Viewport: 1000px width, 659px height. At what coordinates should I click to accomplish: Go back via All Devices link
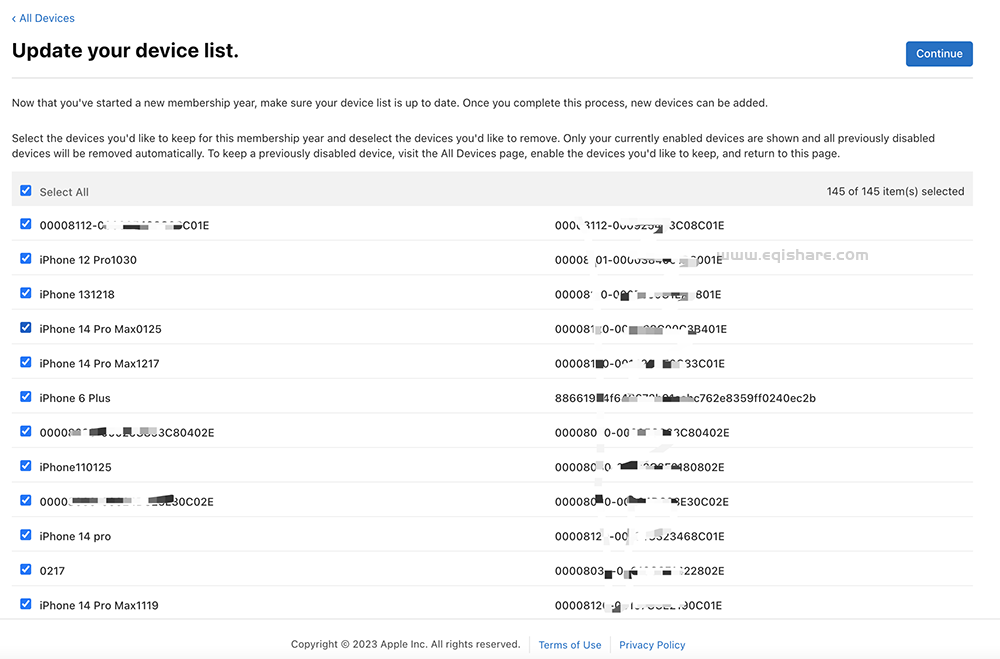43,18
